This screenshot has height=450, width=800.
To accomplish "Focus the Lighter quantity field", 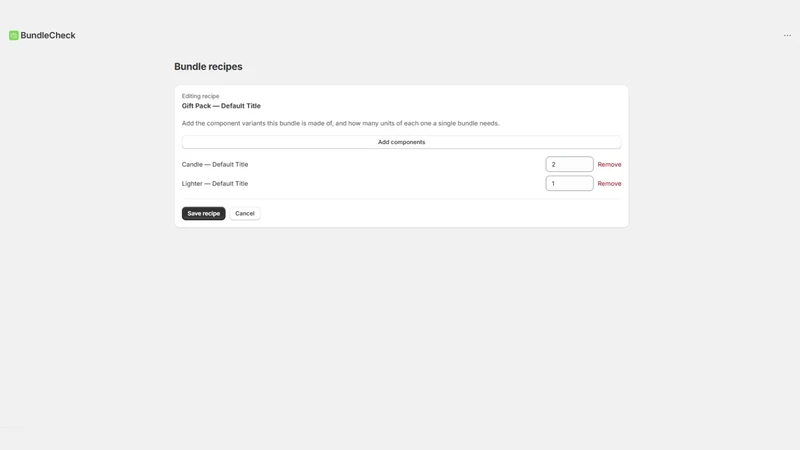I will tap(569, 183).
